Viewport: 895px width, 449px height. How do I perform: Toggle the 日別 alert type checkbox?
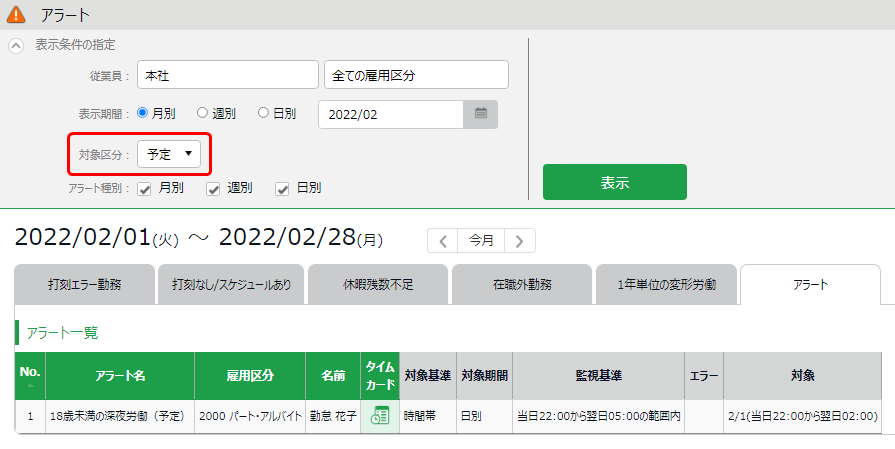point(283,188)
